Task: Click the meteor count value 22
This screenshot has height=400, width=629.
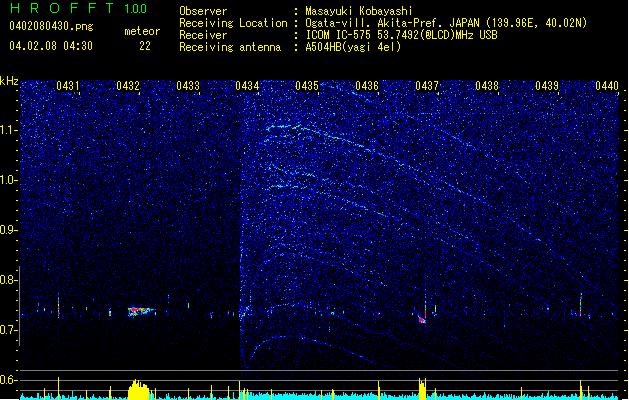Action: tap(145, 46)
